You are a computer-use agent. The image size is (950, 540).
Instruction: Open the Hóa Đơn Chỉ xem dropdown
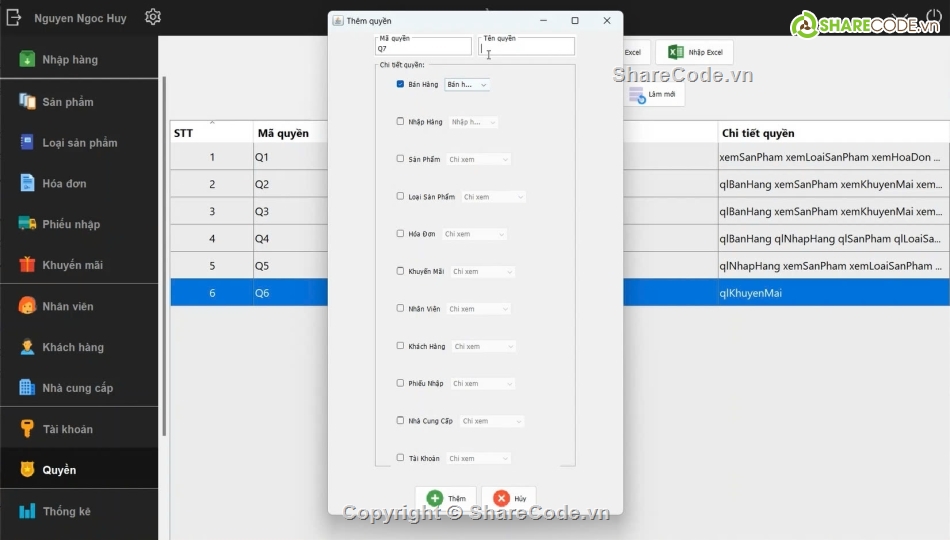[x=474, y=234]
